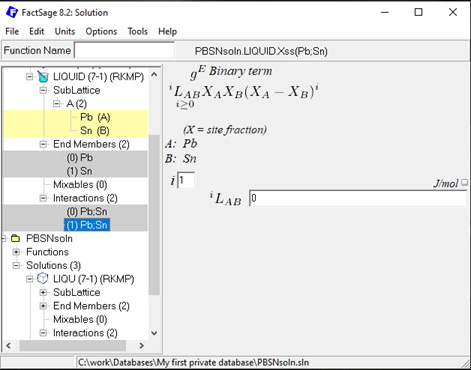This screenshot has height=370, width=471.
Task: Maximize the FactSage Solution window
Action: [x=418, y=12]
